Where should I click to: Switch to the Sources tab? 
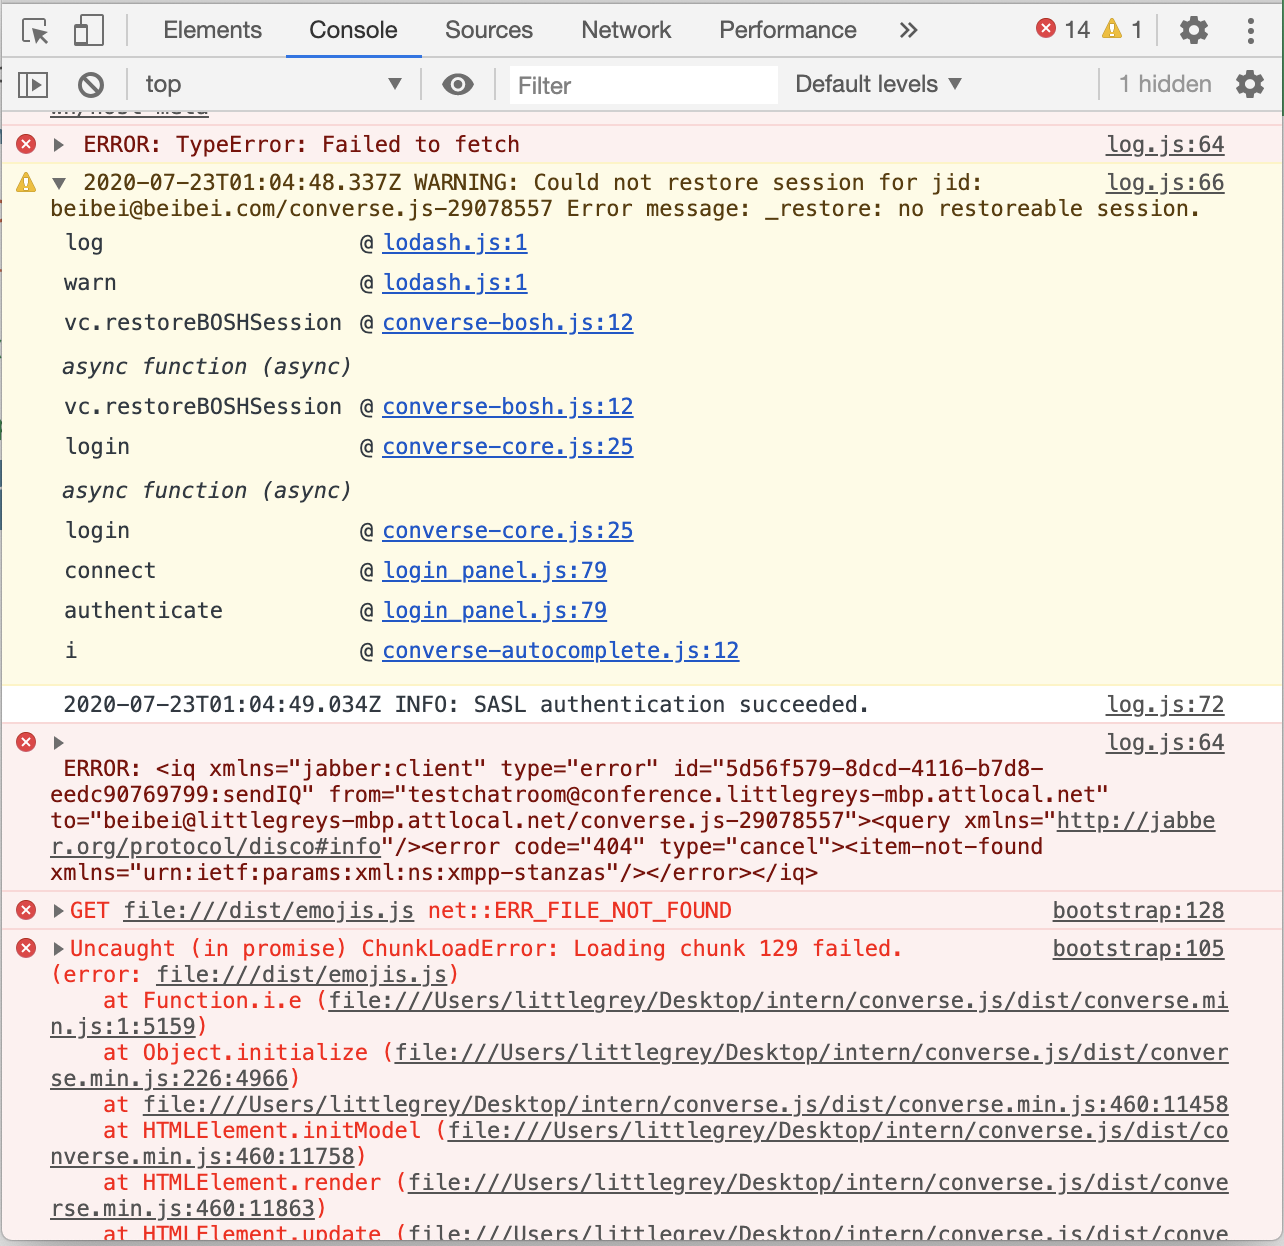click(489, 30)
